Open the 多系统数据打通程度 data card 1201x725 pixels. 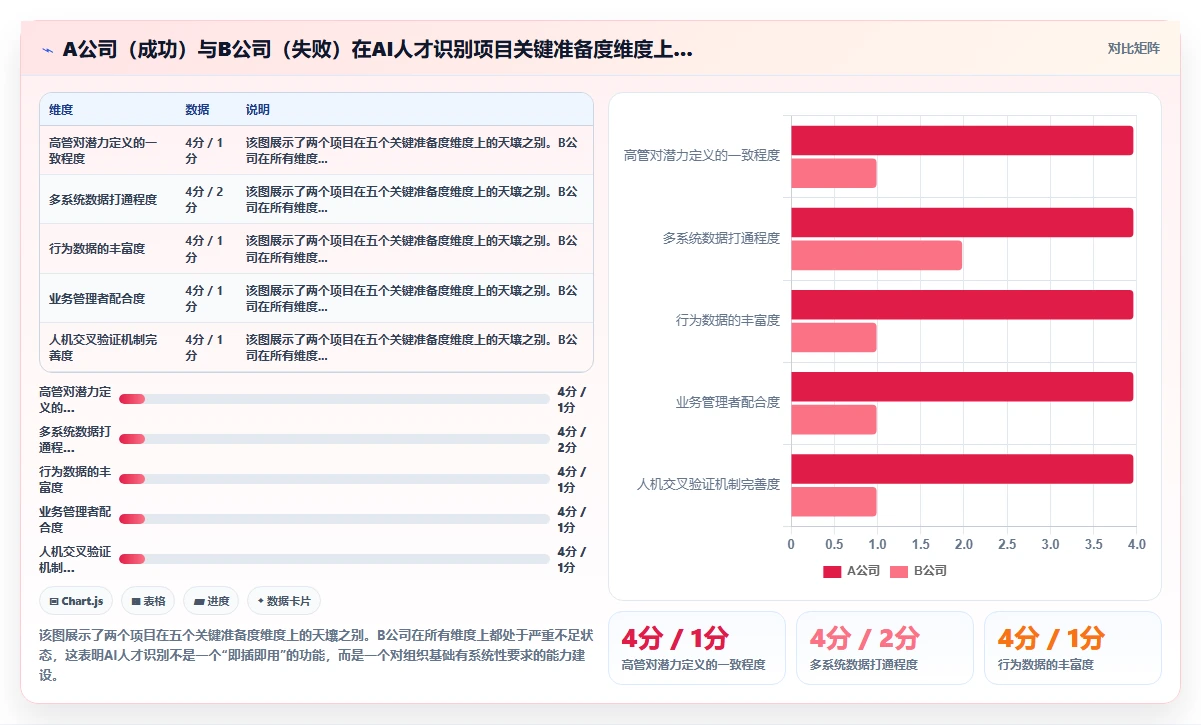point(885,648)
